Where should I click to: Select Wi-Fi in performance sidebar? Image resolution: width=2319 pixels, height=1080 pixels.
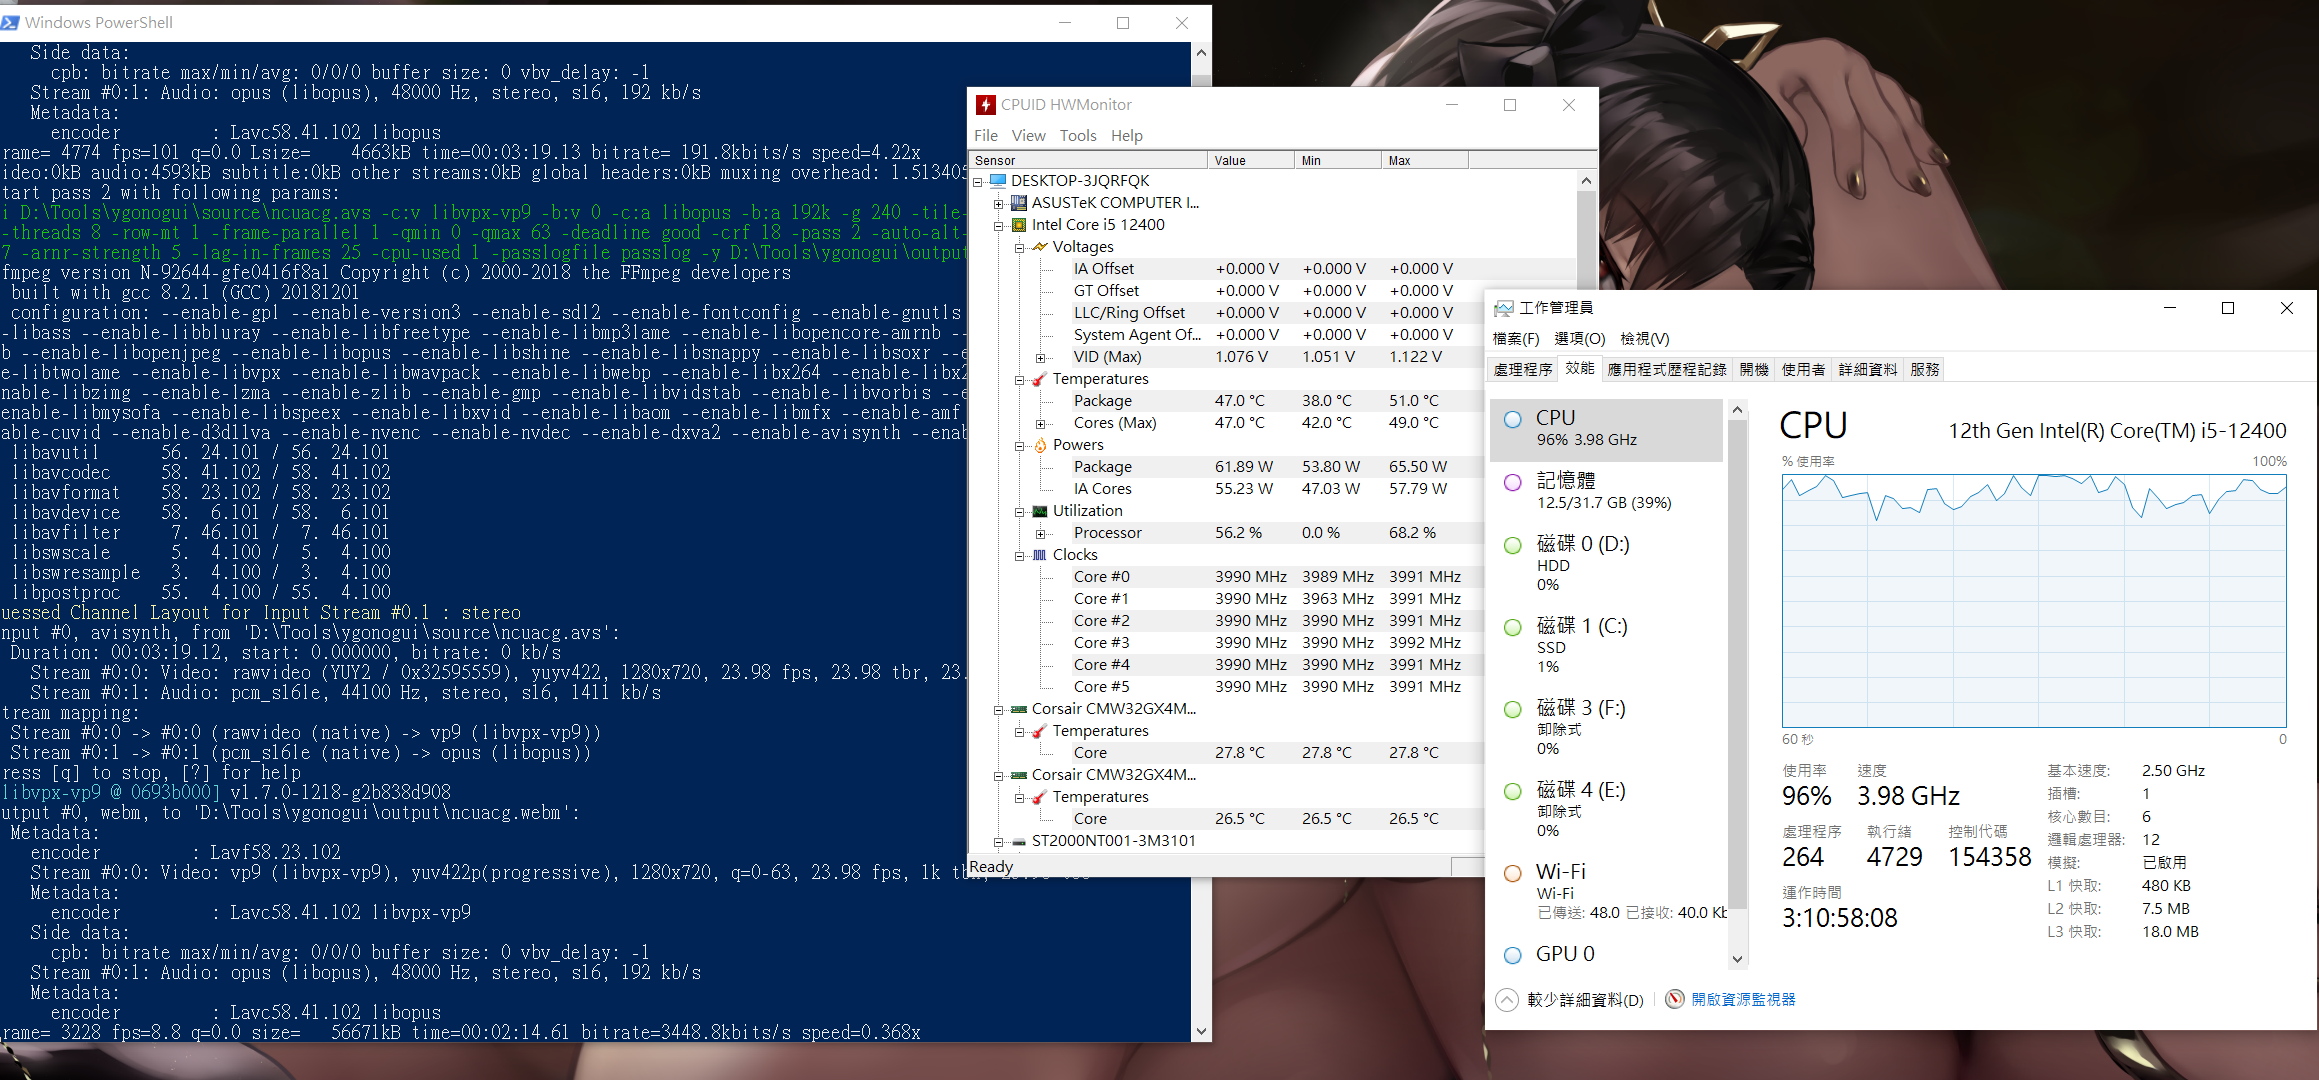coord(1606,892)
